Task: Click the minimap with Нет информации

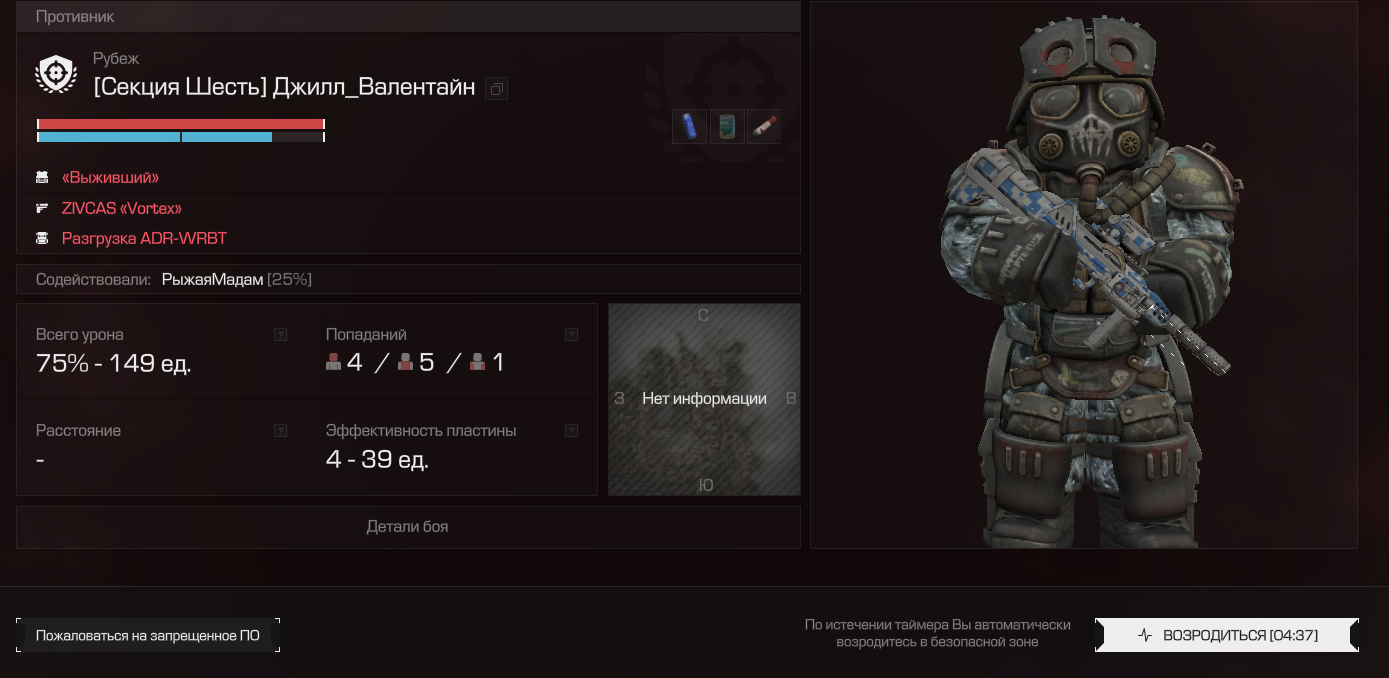Action: (x=704, y=399)
